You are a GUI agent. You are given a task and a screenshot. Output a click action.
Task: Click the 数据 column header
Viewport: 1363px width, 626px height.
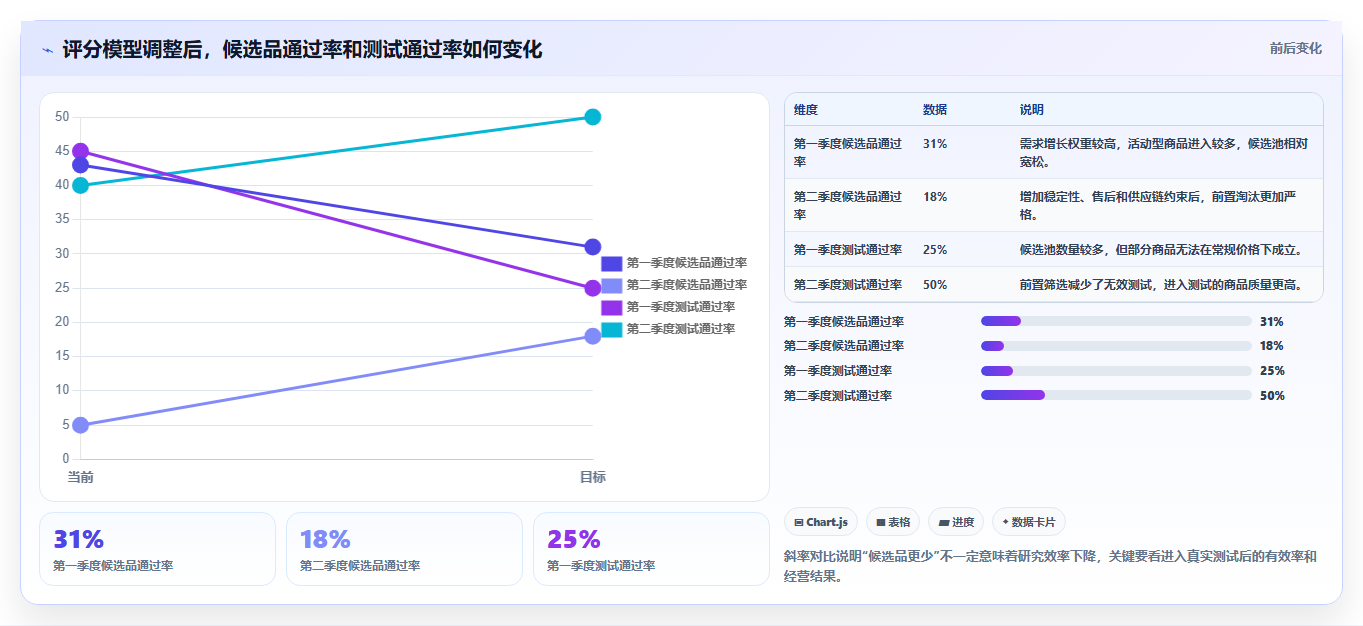tap(935, 110)
